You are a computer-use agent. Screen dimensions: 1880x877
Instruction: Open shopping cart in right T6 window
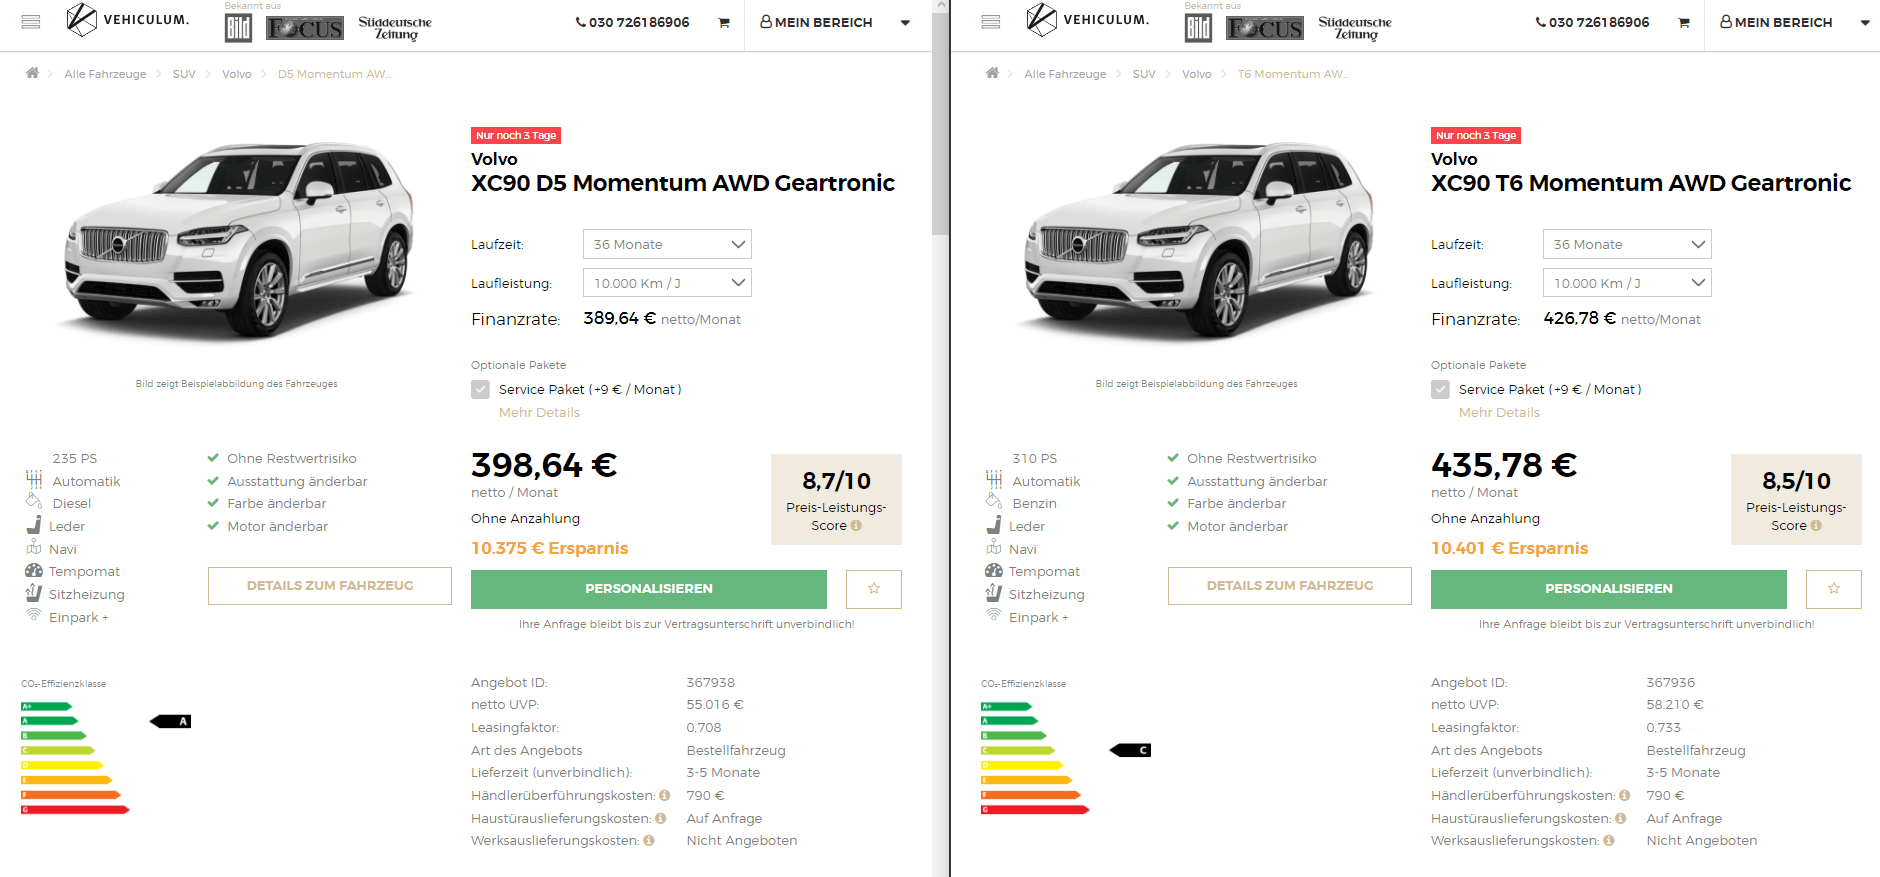tap(1684, 22)
